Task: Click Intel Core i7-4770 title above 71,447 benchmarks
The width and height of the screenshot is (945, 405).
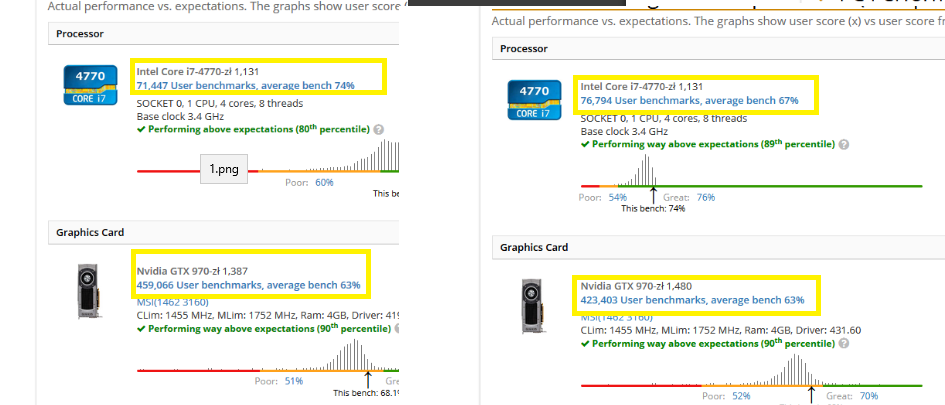Action: click(198, 71)
